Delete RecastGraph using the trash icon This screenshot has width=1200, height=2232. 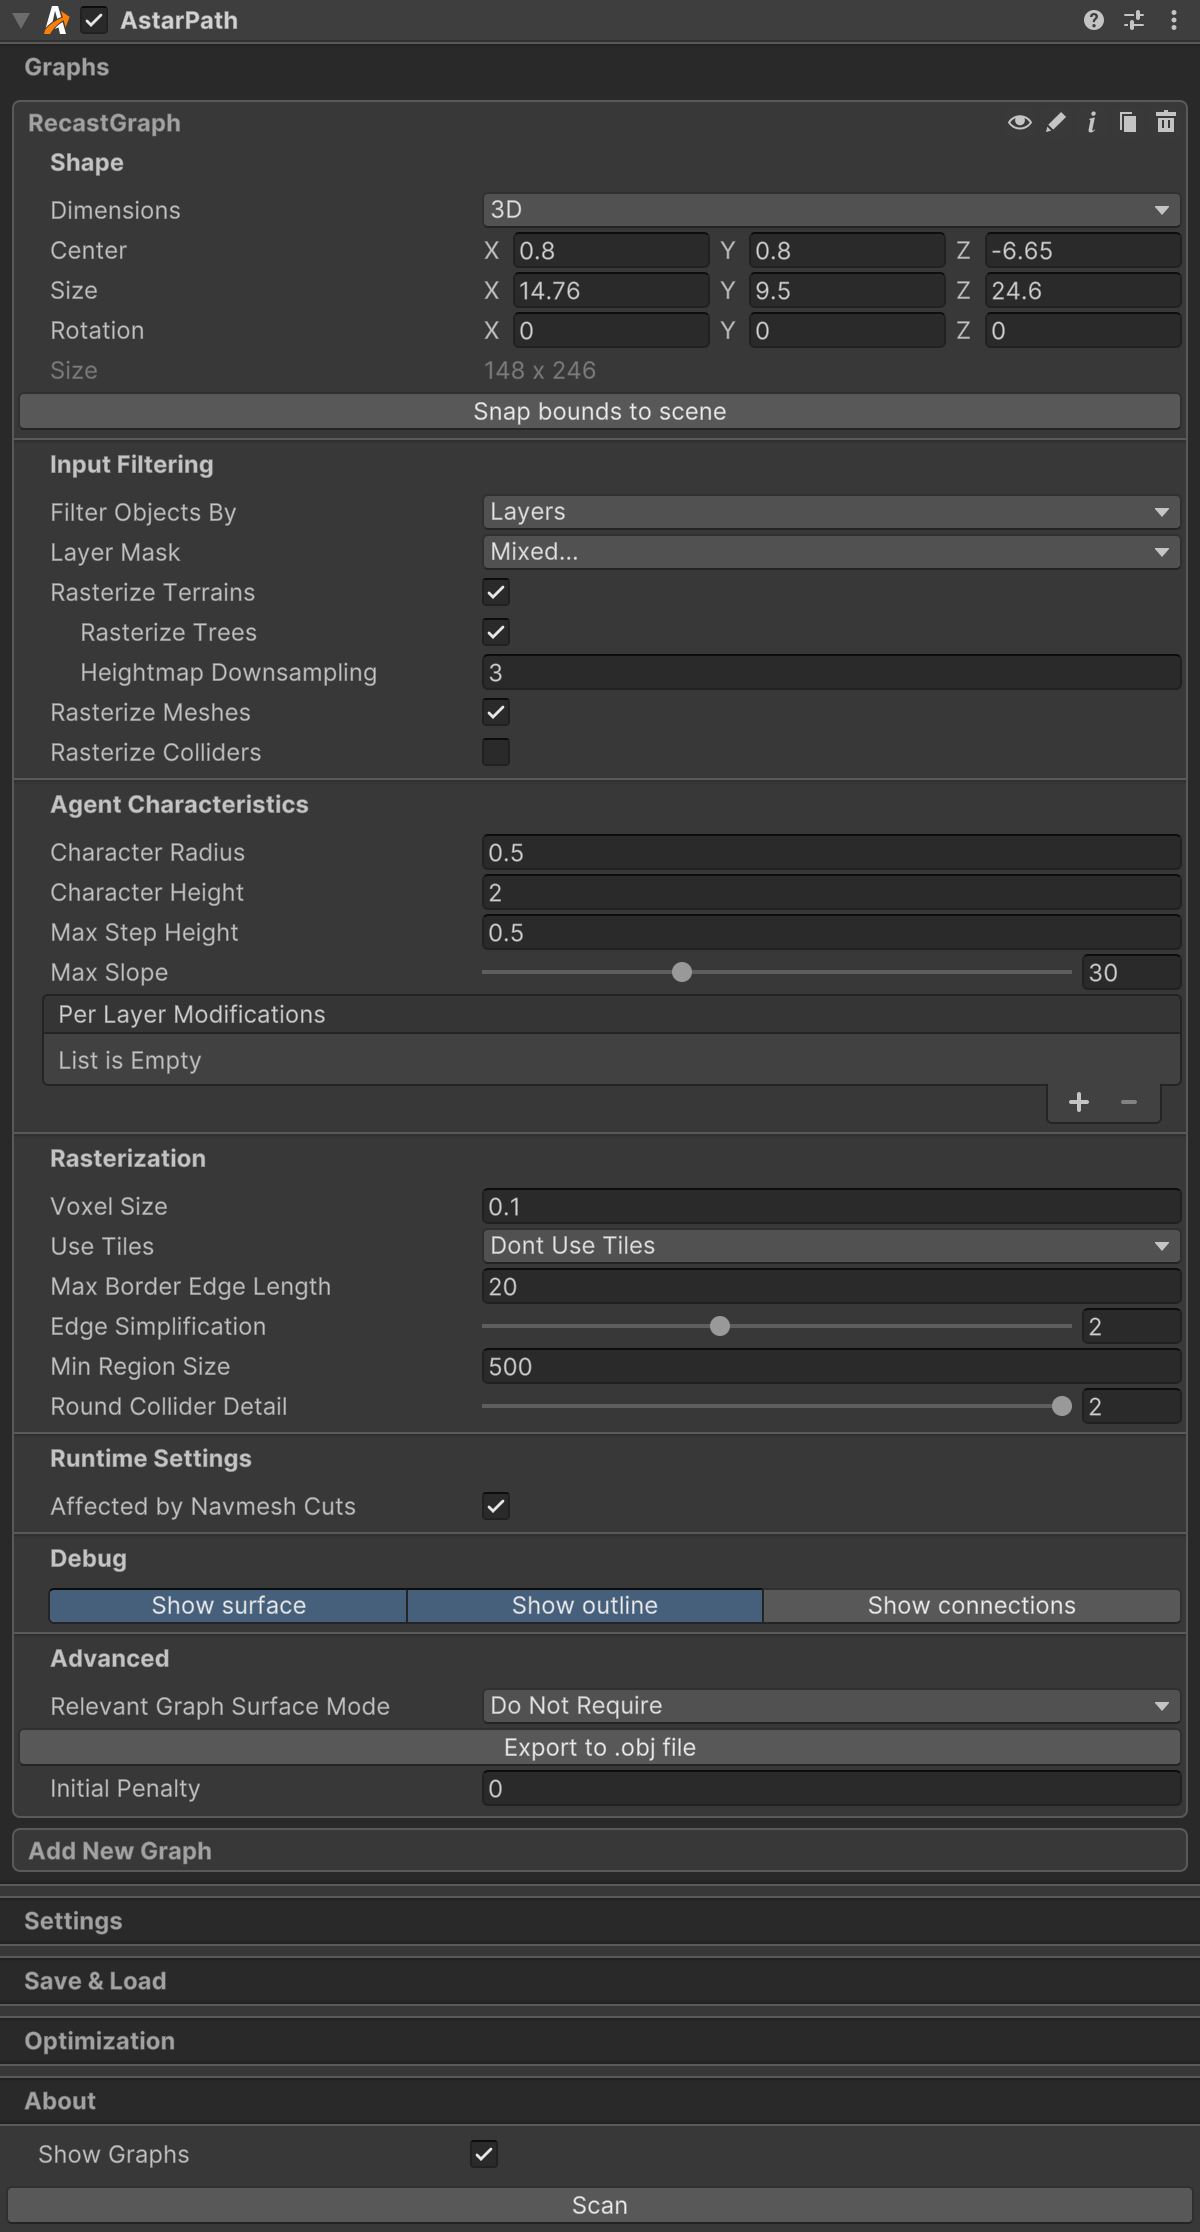click(1165, 123)
